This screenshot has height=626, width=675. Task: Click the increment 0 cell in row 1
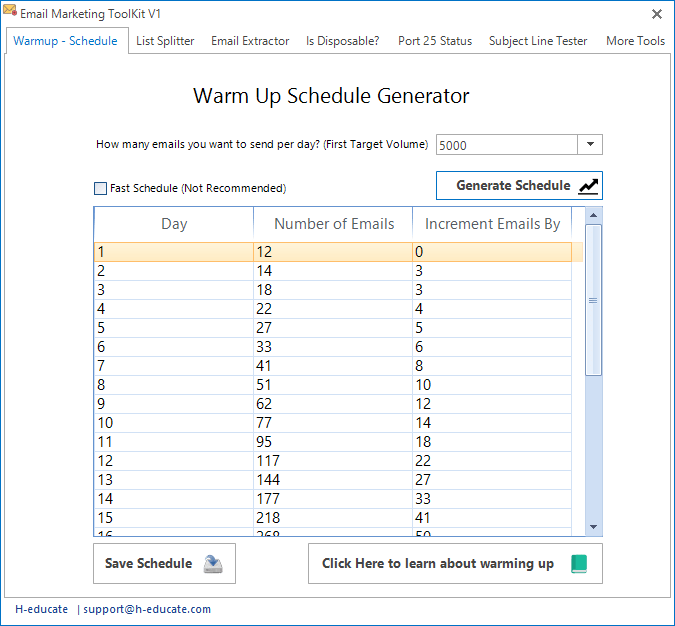[492, 252]
